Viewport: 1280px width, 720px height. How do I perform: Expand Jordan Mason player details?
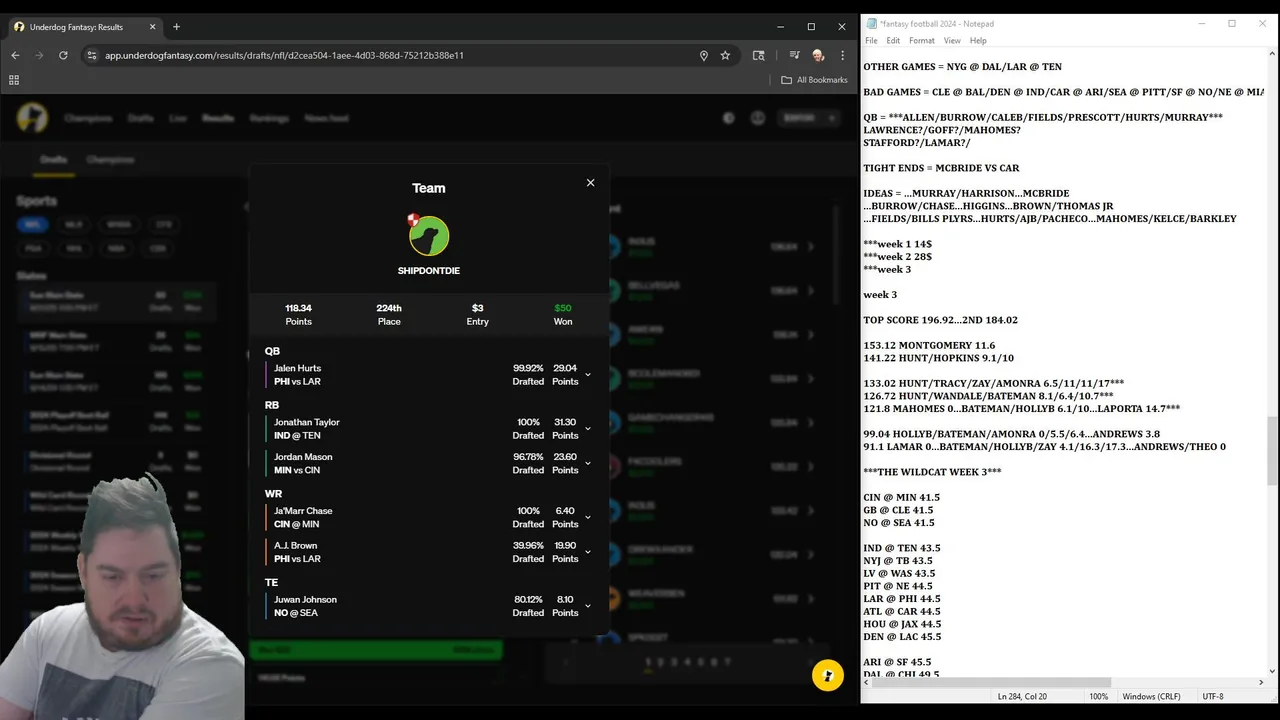587,463
